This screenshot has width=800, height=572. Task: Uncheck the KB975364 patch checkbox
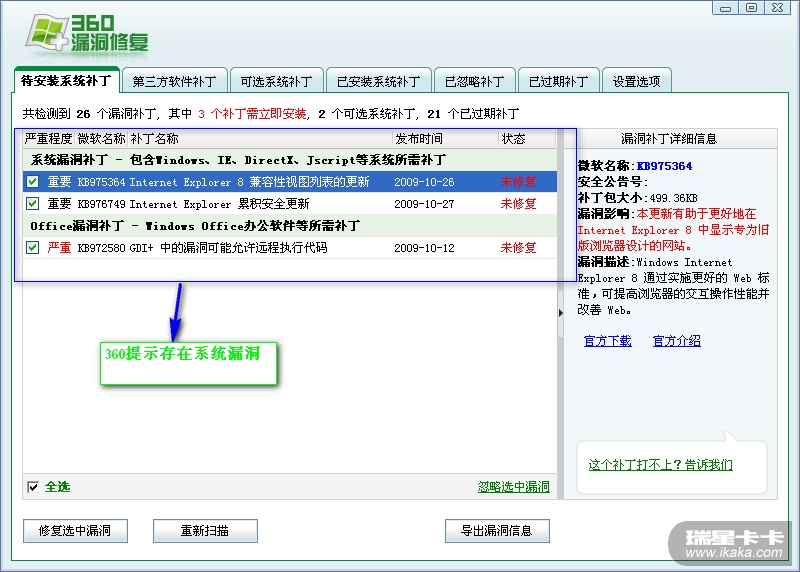tap(33, 182)
